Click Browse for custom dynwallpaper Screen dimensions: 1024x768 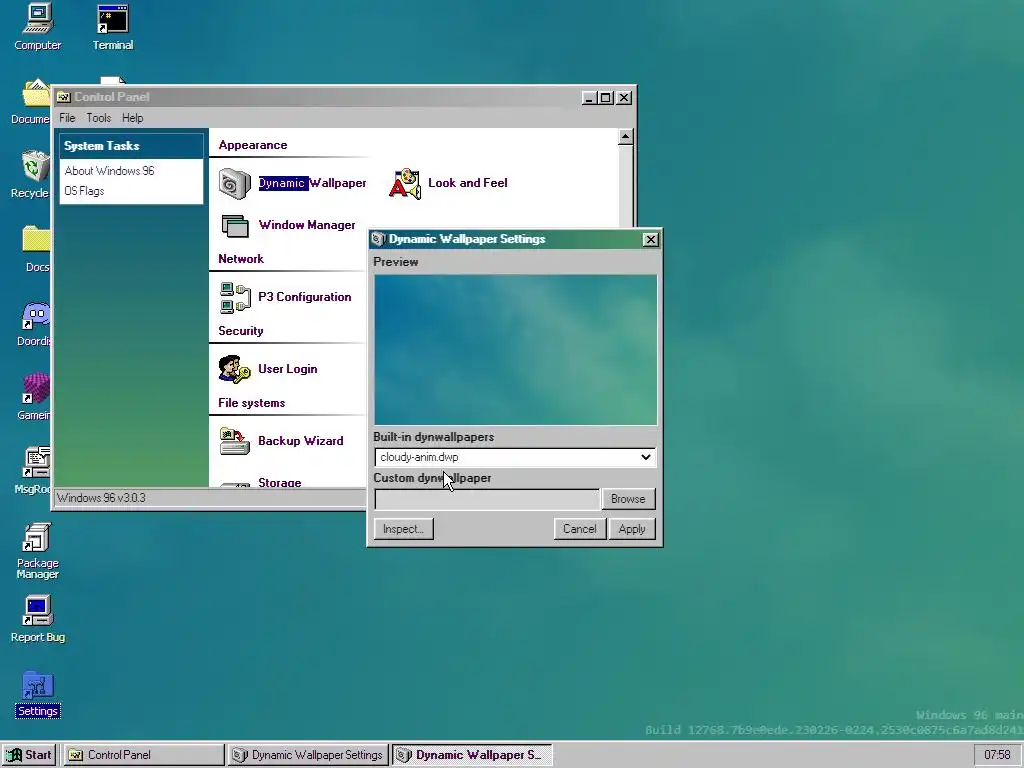click(628, 499)
